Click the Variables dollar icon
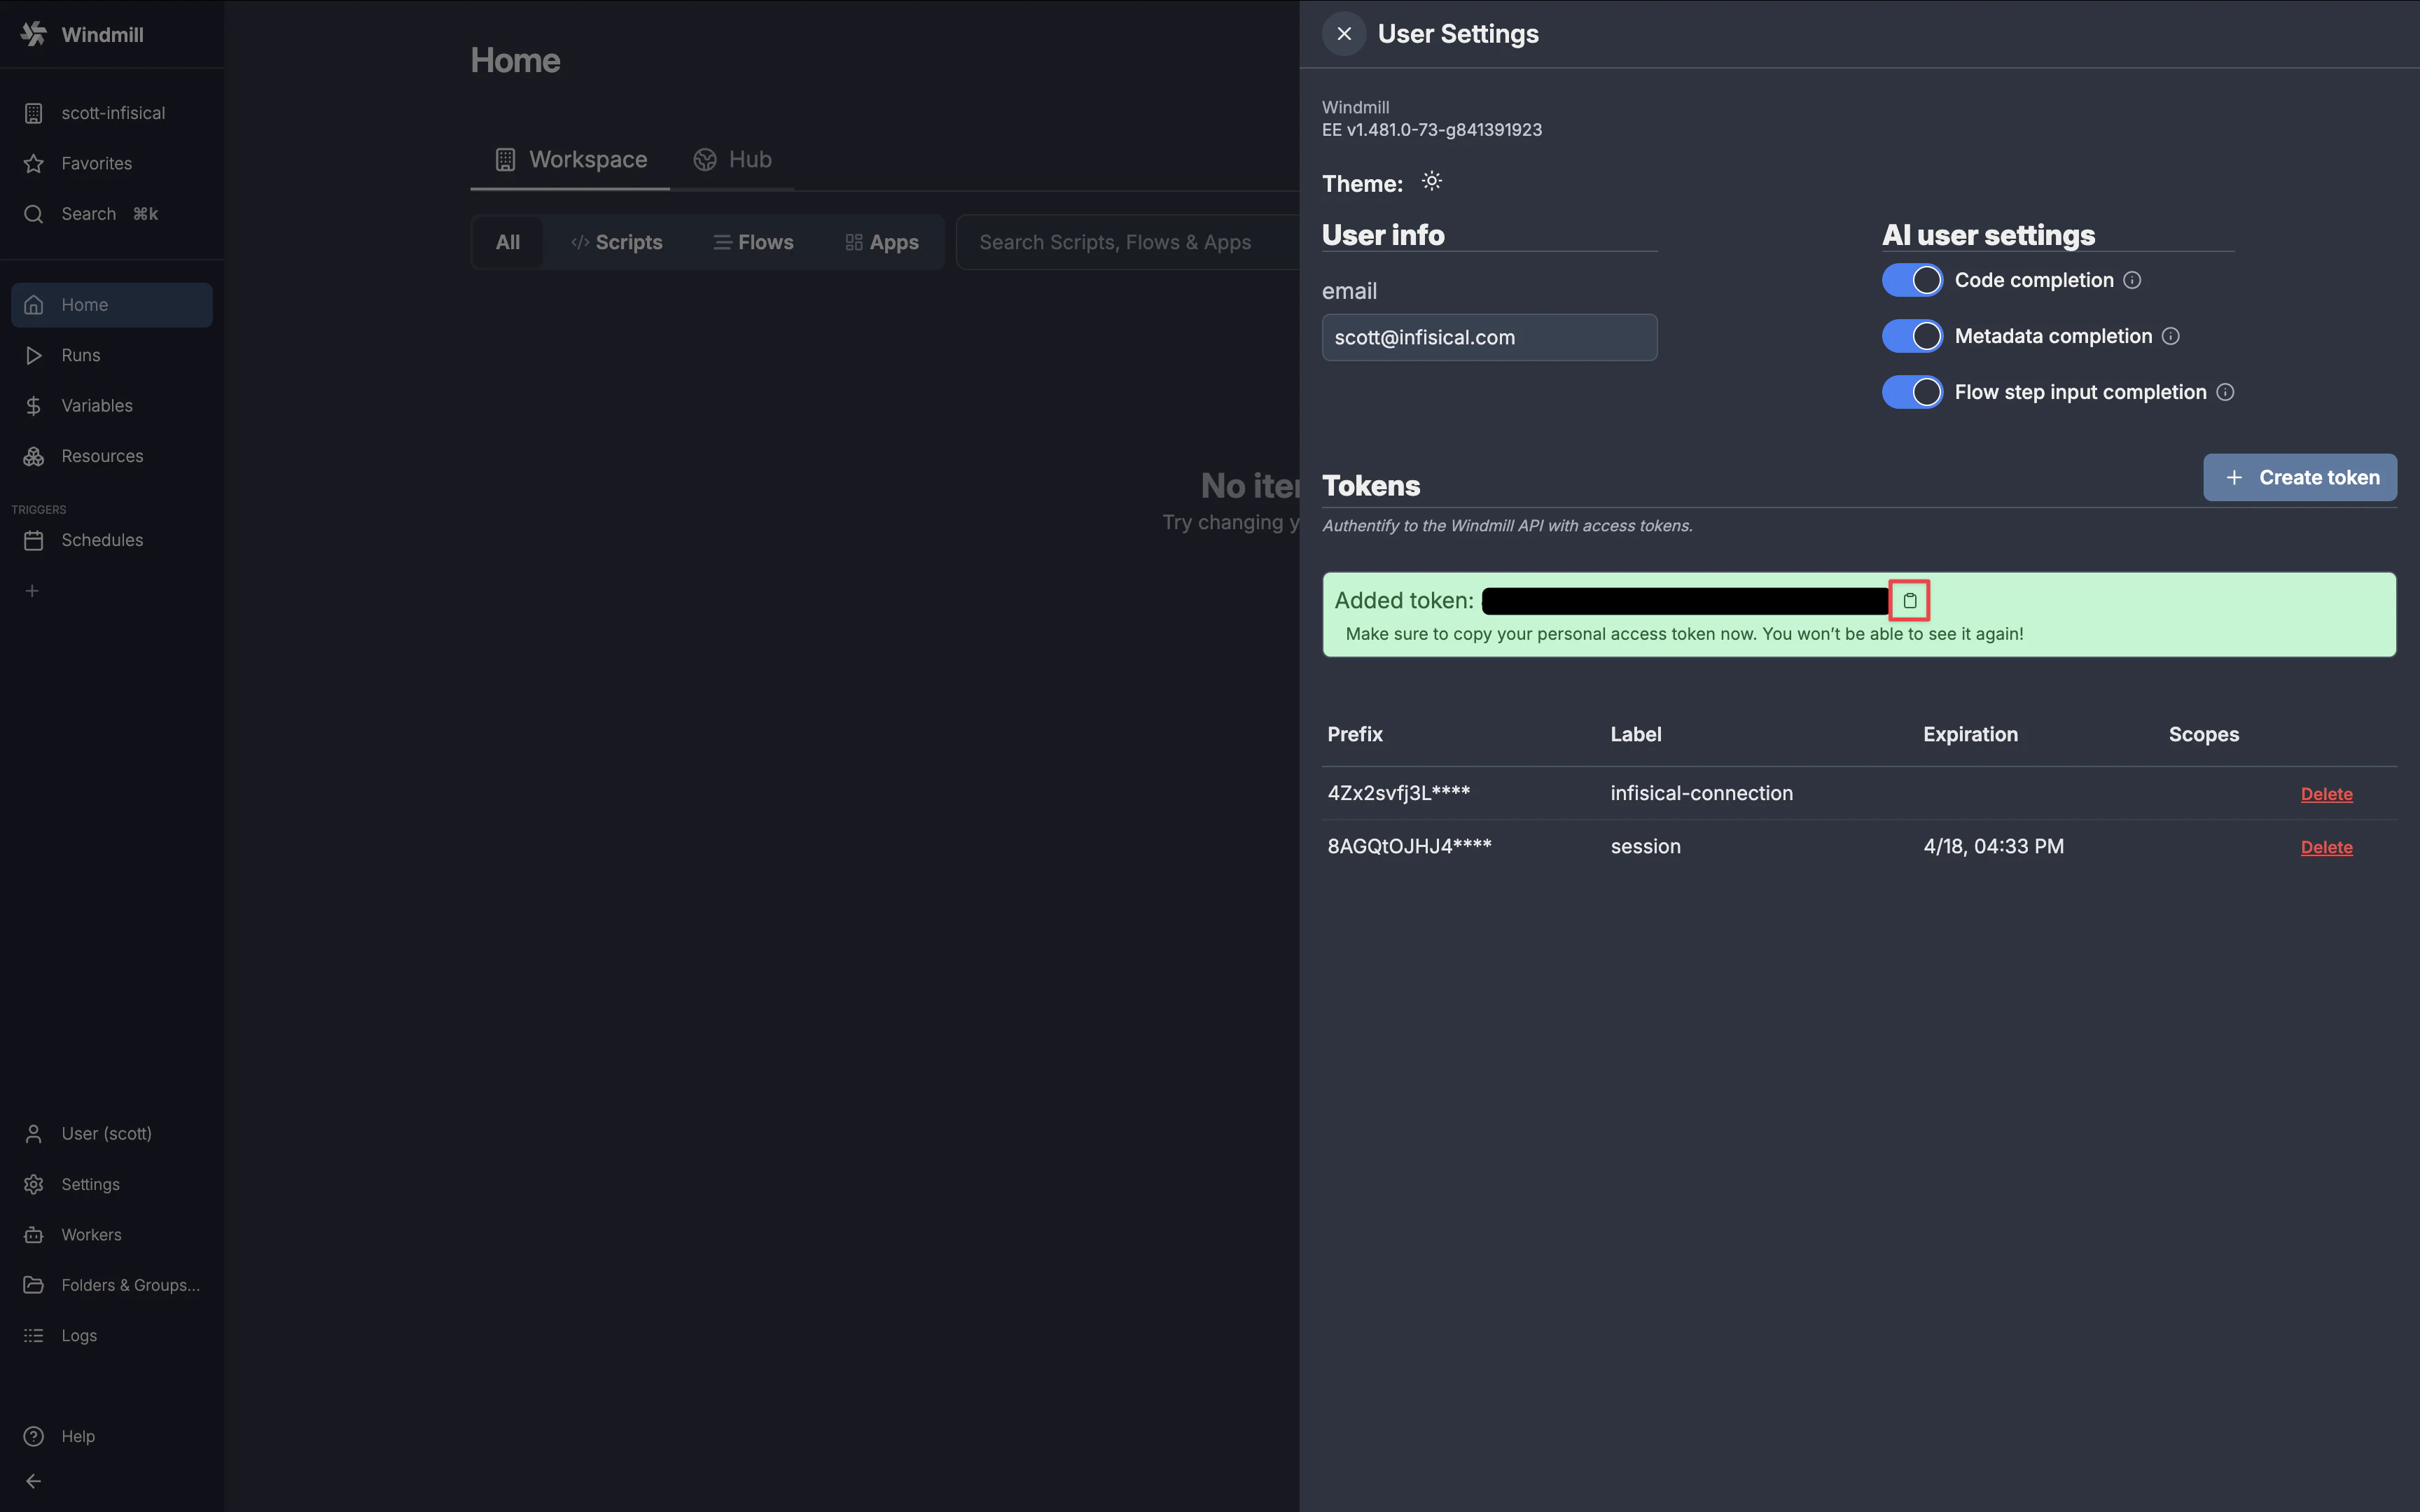Viewport: 2420px width, 1512px height. pos(34,405)
